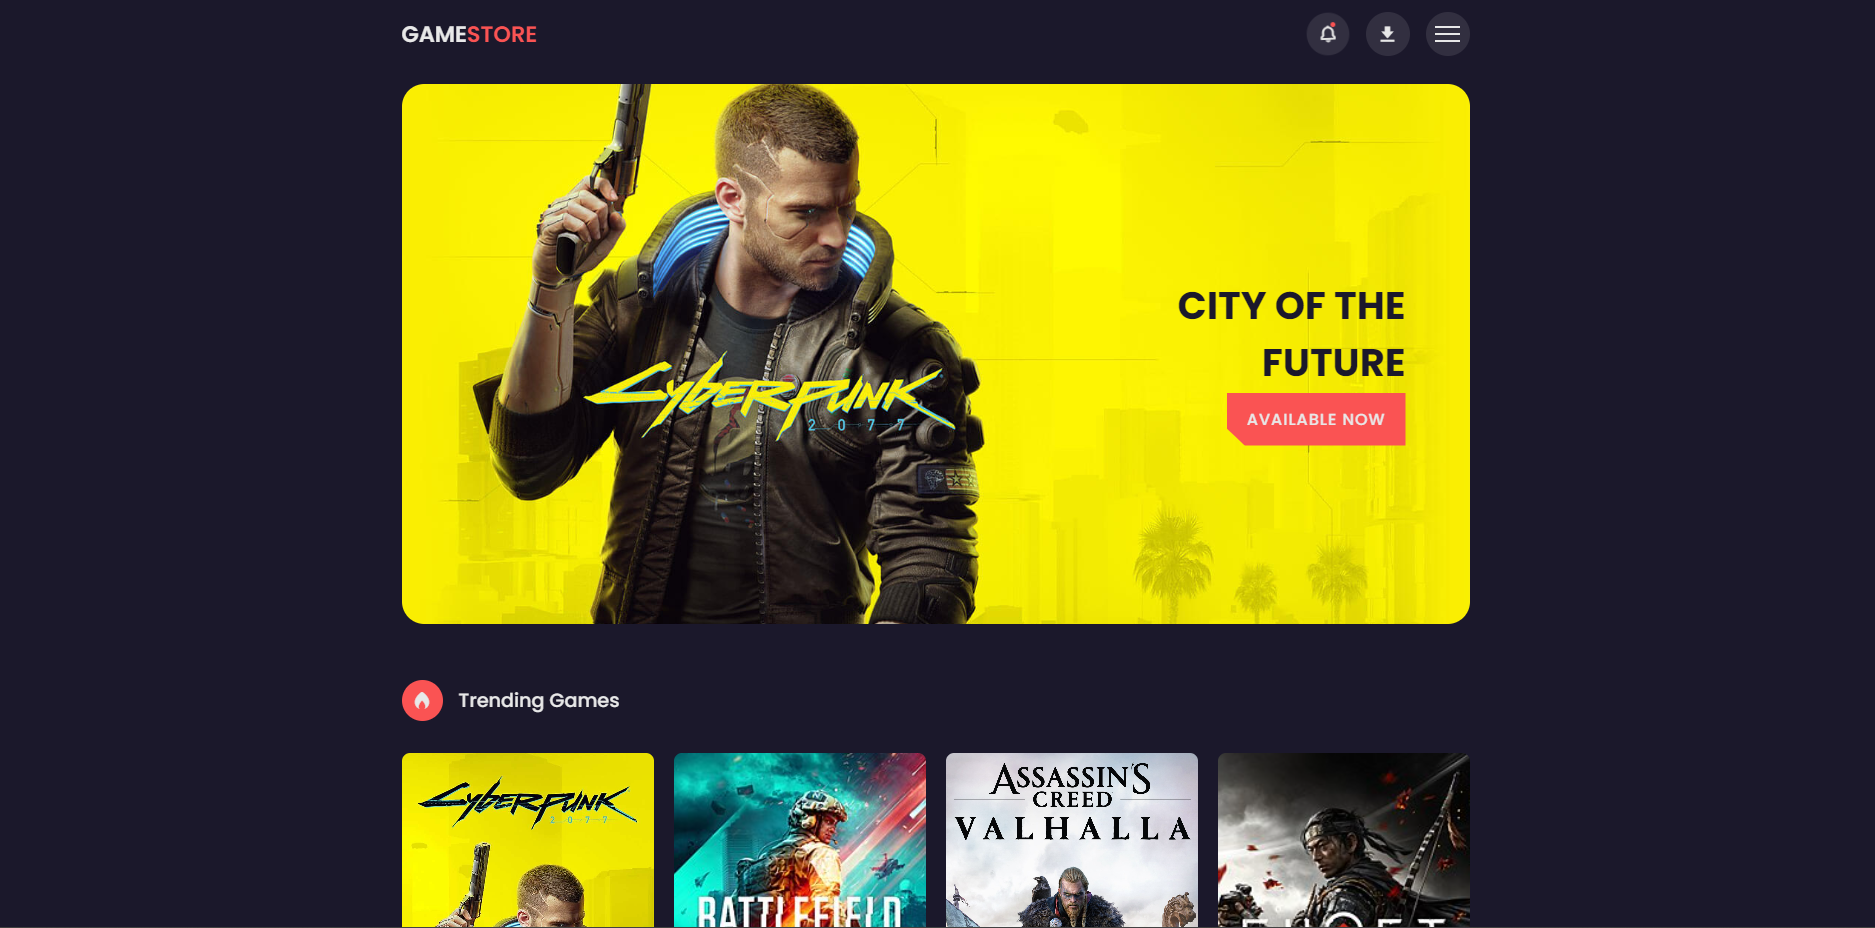This screenshot has height=928, width=1875.
Task: Open the hamburger menu
Action: tap(1447, 34)
